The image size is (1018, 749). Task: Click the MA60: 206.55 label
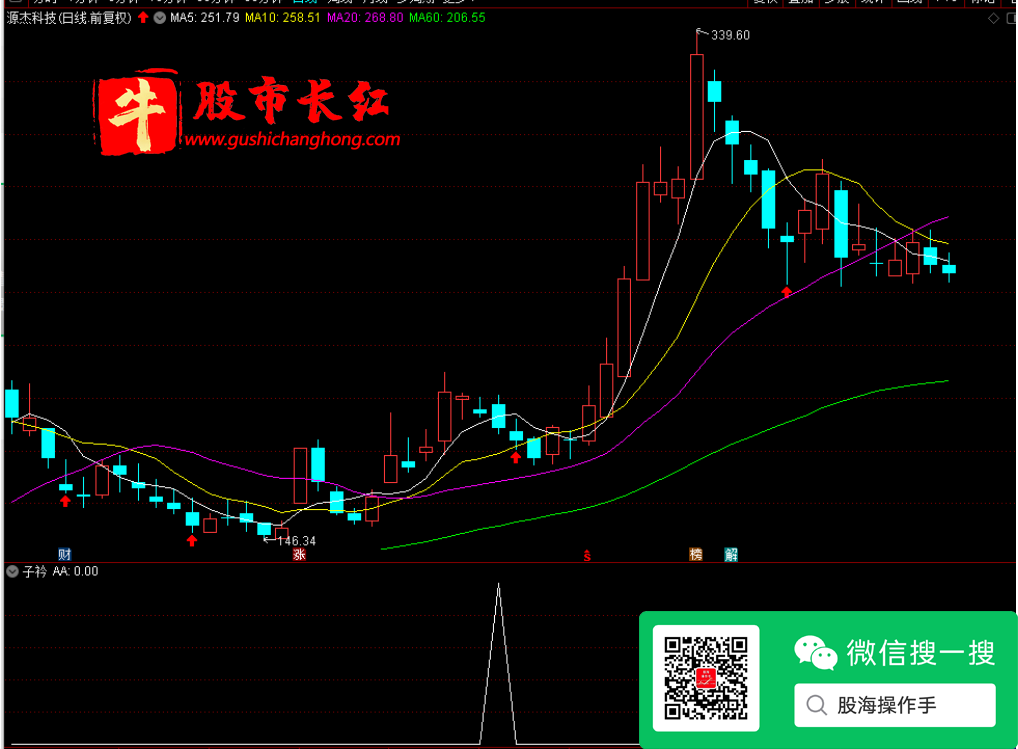(447, 18)
